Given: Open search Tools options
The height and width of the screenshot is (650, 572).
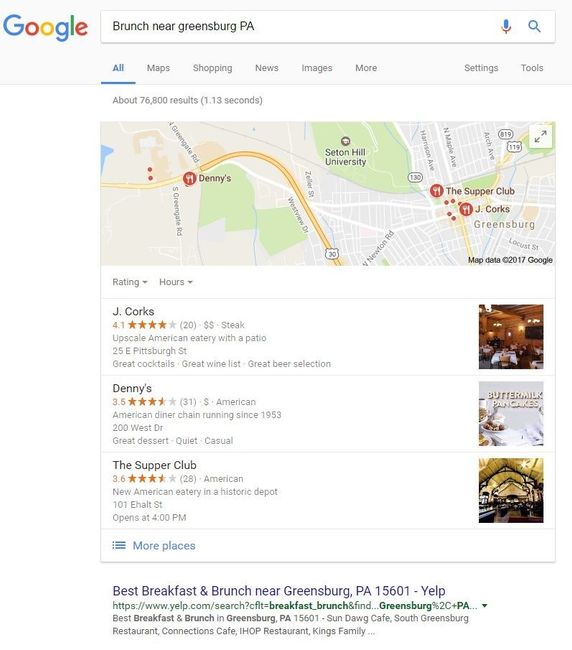Looking at the screenshot, I should pos(532,68).
